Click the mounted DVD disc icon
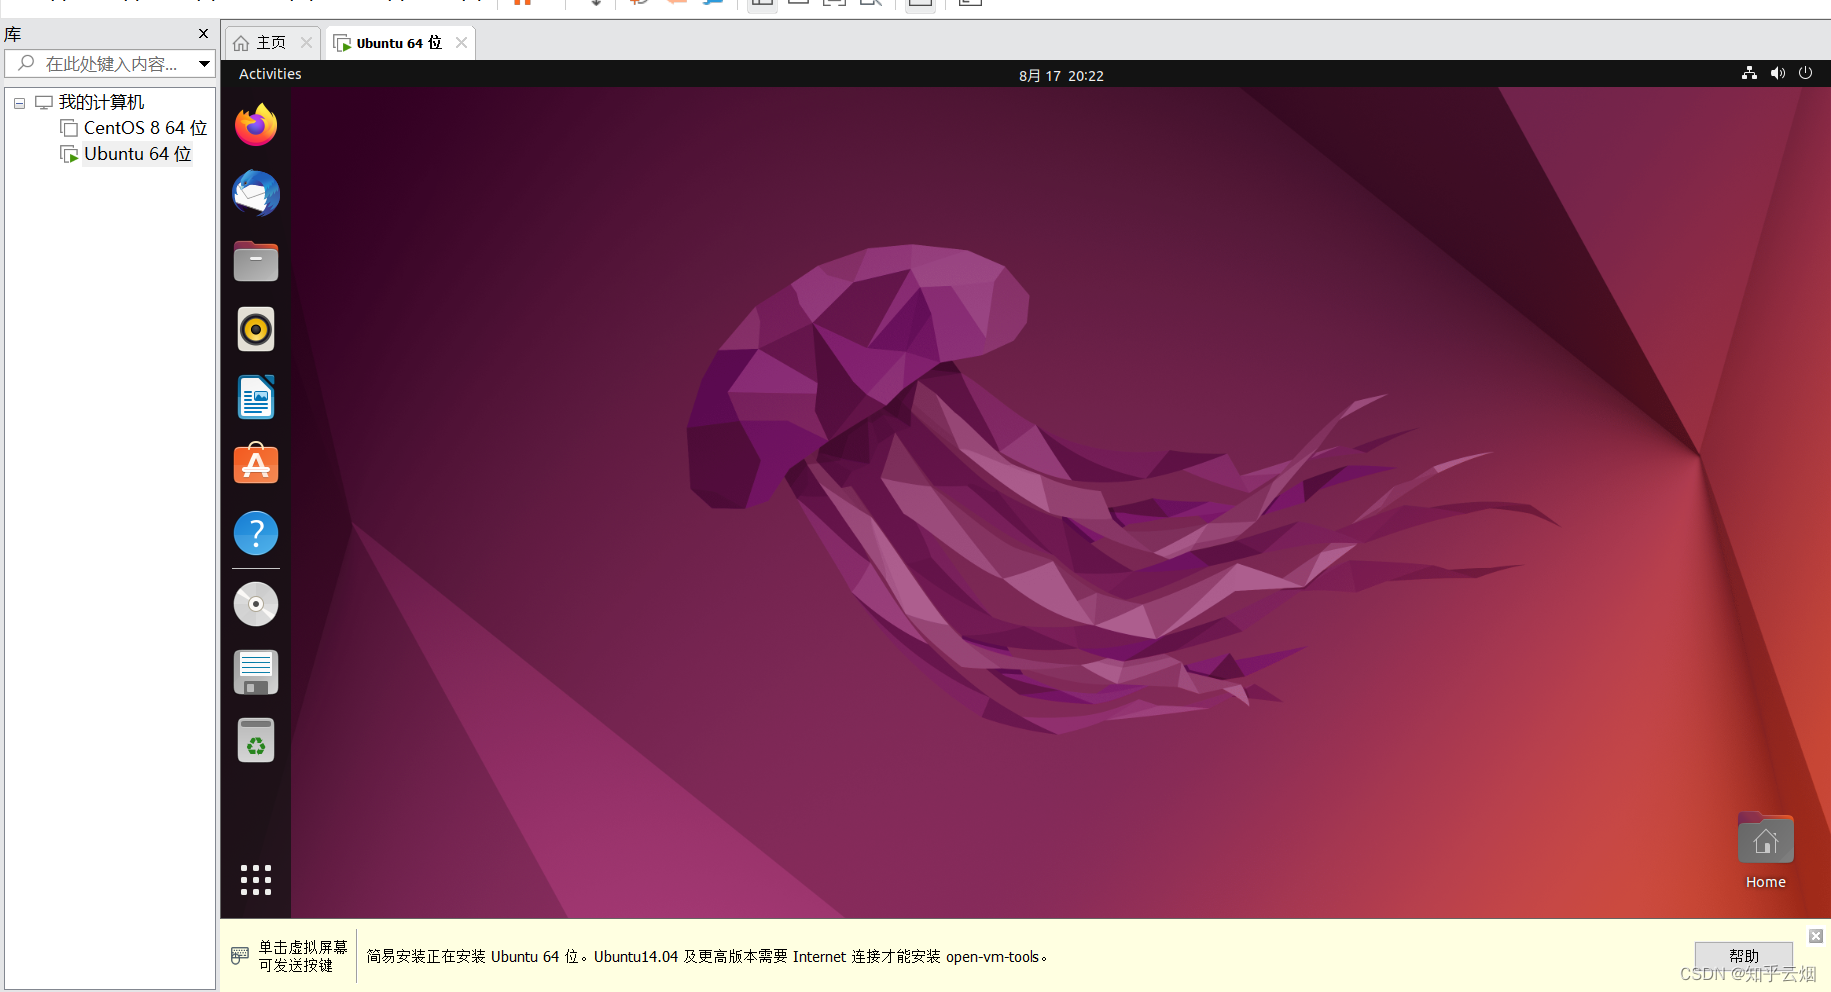 [256, 604]
